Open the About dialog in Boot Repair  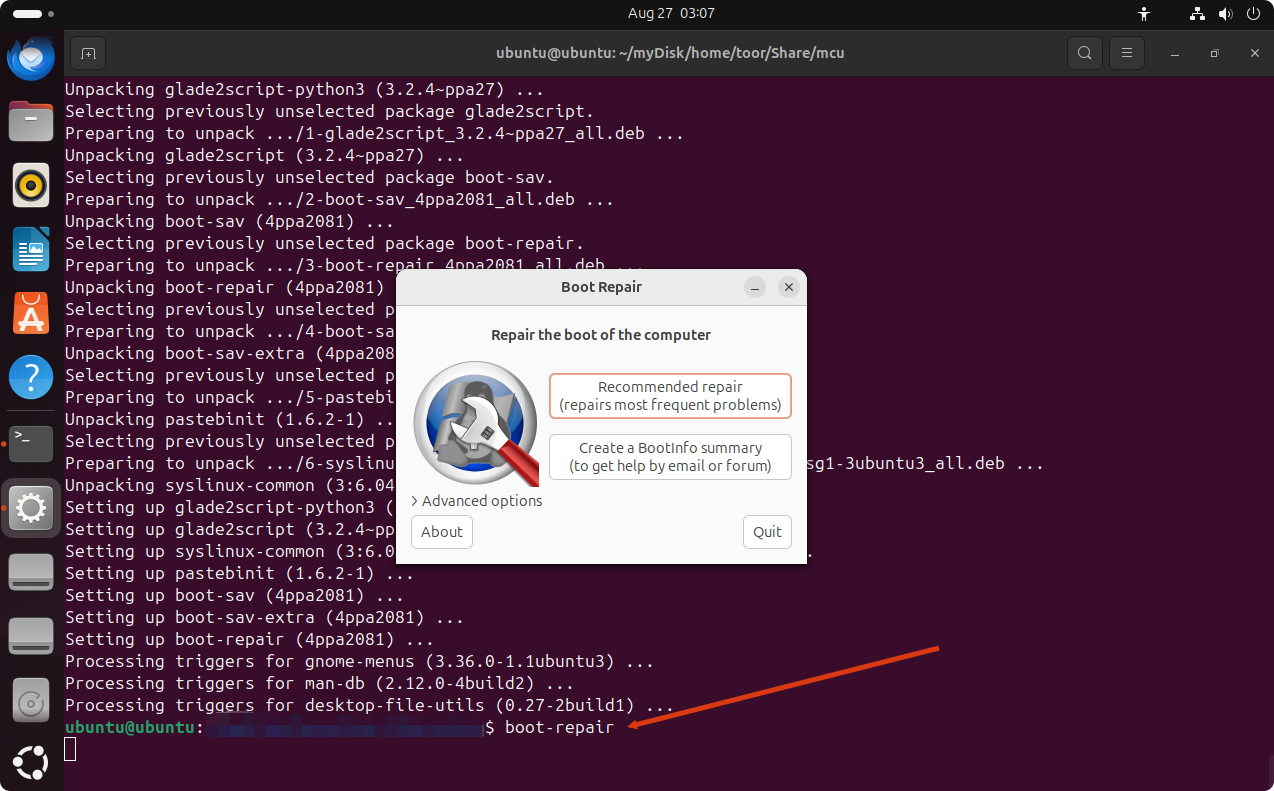442,532
